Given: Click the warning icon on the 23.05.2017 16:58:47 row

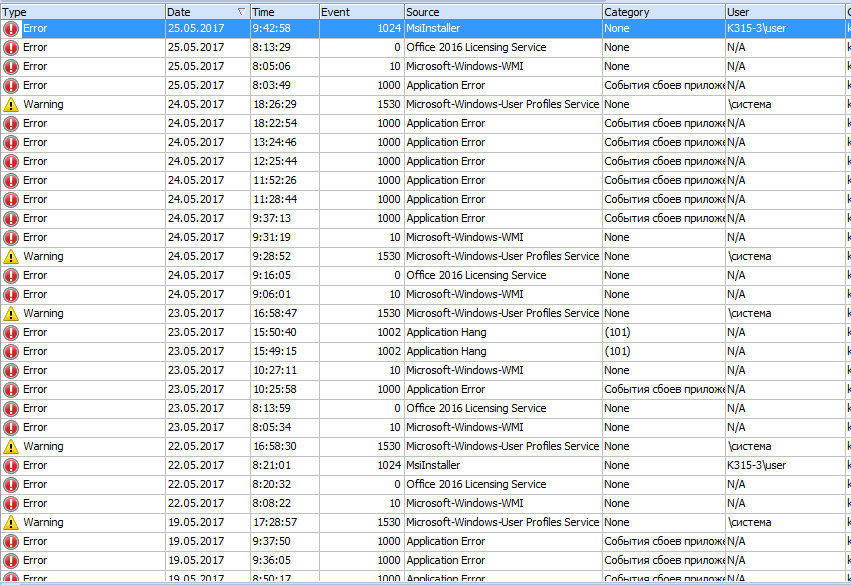Looking at the screenshot, I should coord(11,314).
